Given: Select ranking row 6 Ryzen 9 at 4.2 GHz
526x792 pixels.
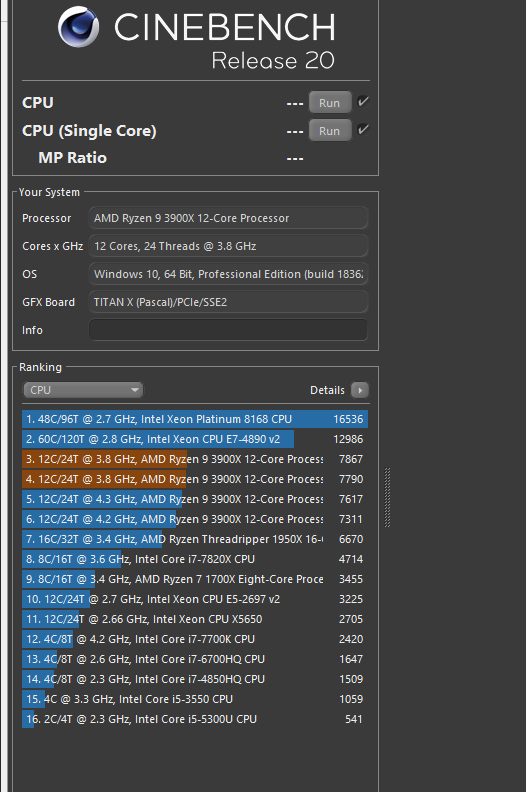Looking at the screenshot, I should pos(195,519).
